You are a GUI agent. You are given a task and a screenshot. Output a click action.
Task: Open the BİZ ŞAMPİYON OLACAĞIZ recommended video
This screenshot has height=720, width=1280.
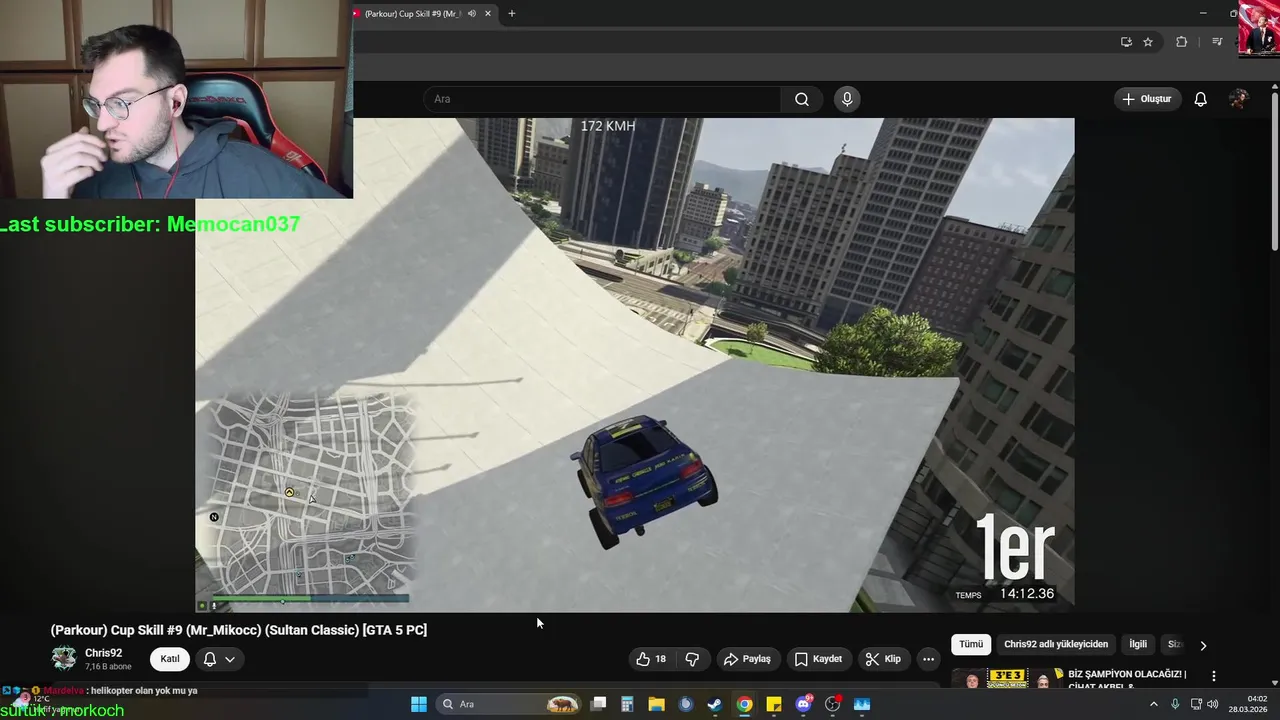1127,679
